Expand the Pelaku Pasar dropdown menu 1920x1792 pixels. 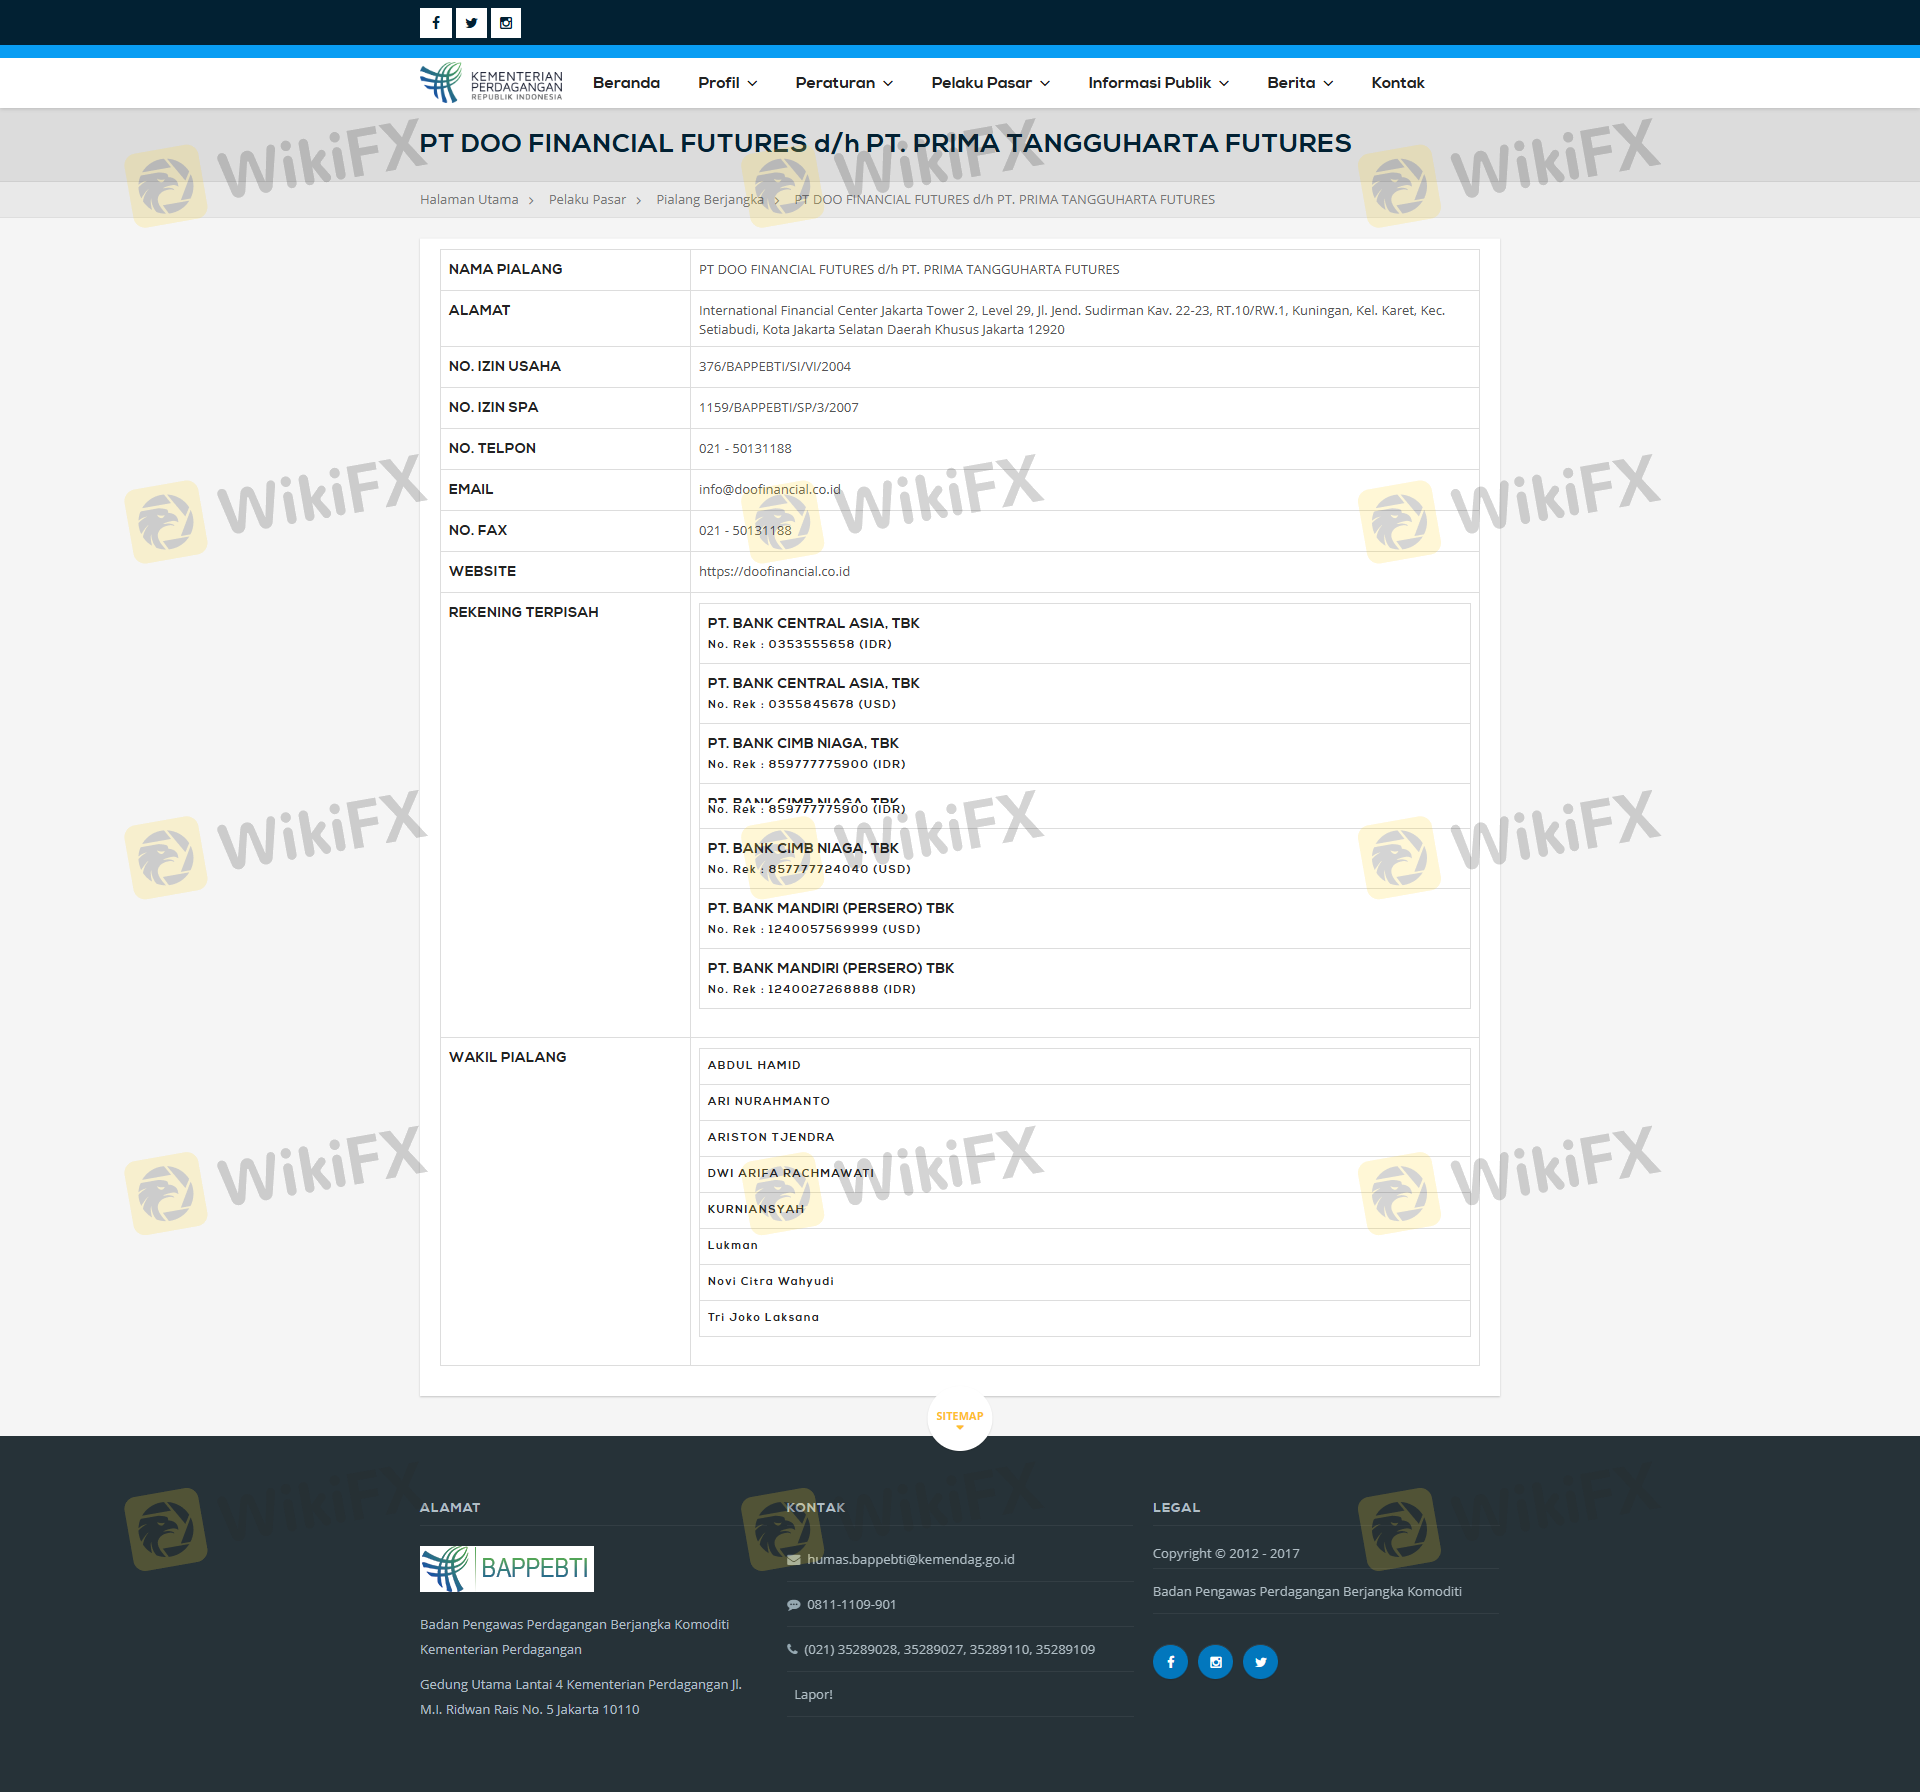coord(990,83)
